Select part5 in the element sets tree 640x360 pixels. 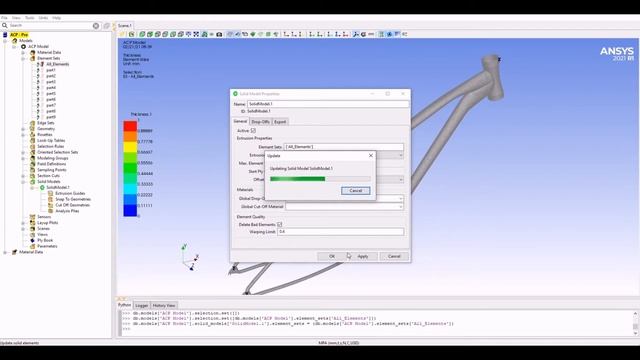pos(51,93)
